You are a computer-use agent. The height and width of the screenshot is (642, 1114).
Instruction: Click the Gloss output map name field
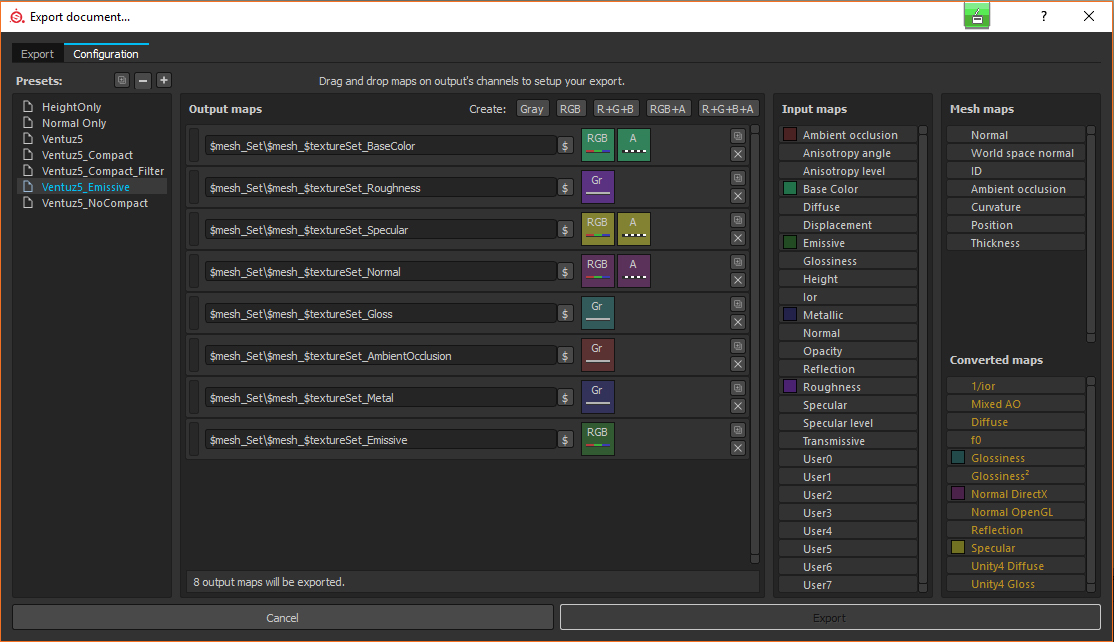click(x=381, y=314)
